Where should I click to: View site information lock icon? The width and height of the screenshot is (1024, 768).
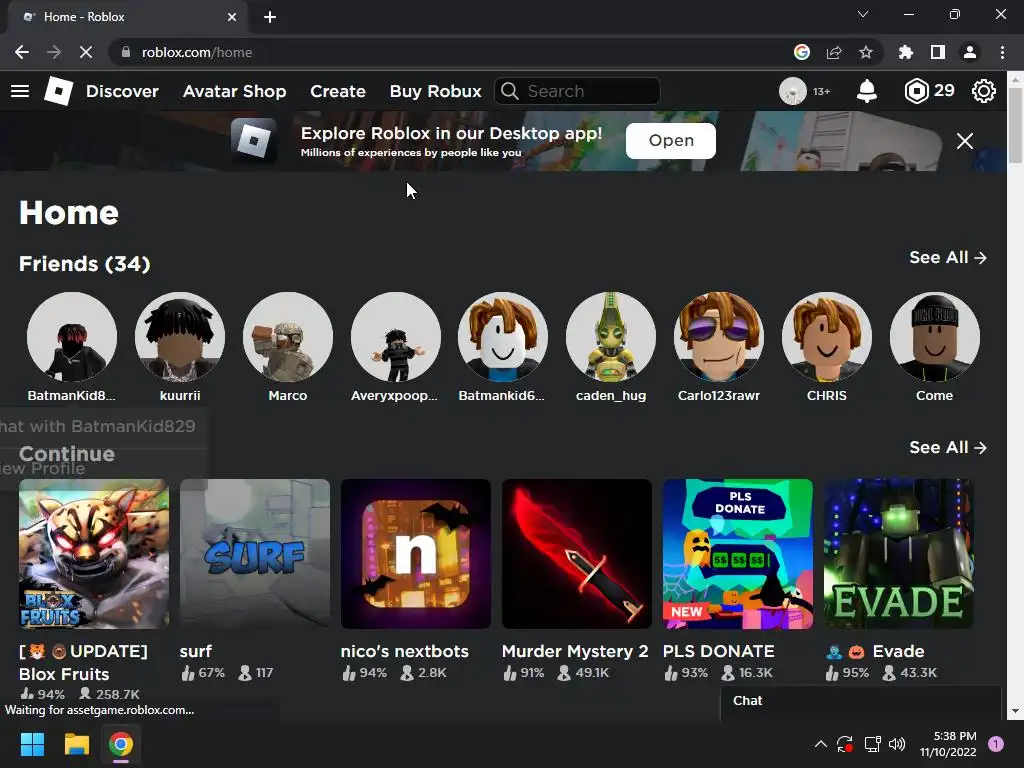click(126, 52)
